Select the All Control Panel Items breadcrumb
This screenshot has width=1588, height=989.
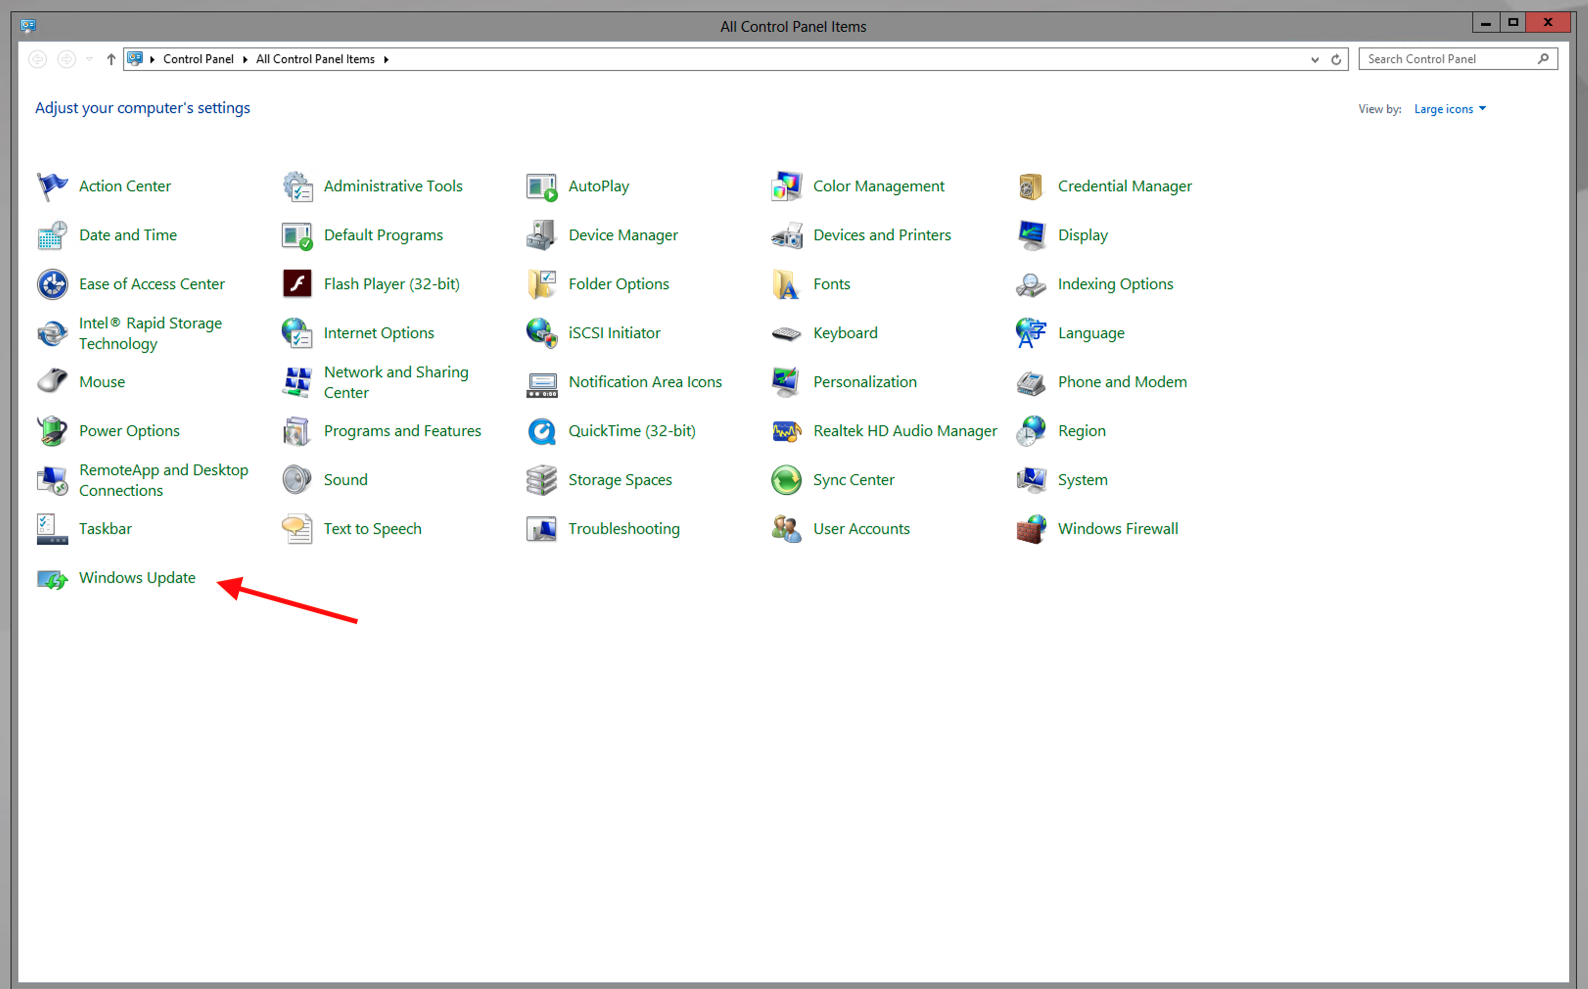[315, 60]
